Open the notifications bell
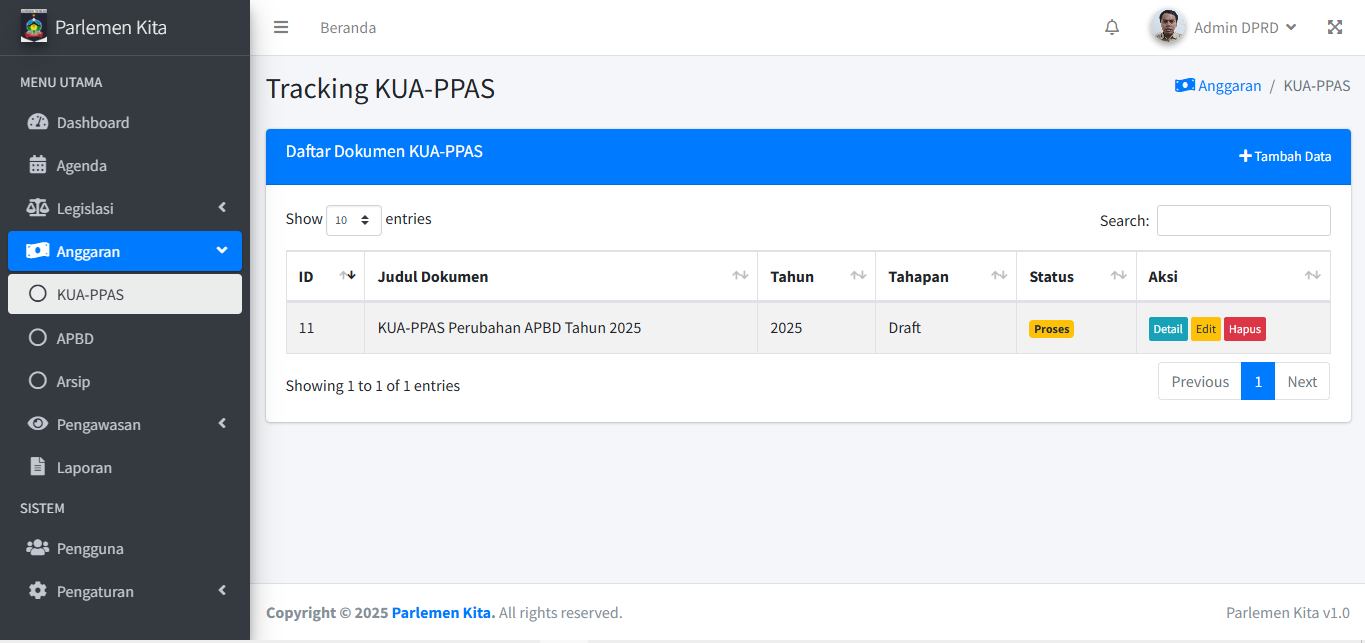 tap(1112, 27)
